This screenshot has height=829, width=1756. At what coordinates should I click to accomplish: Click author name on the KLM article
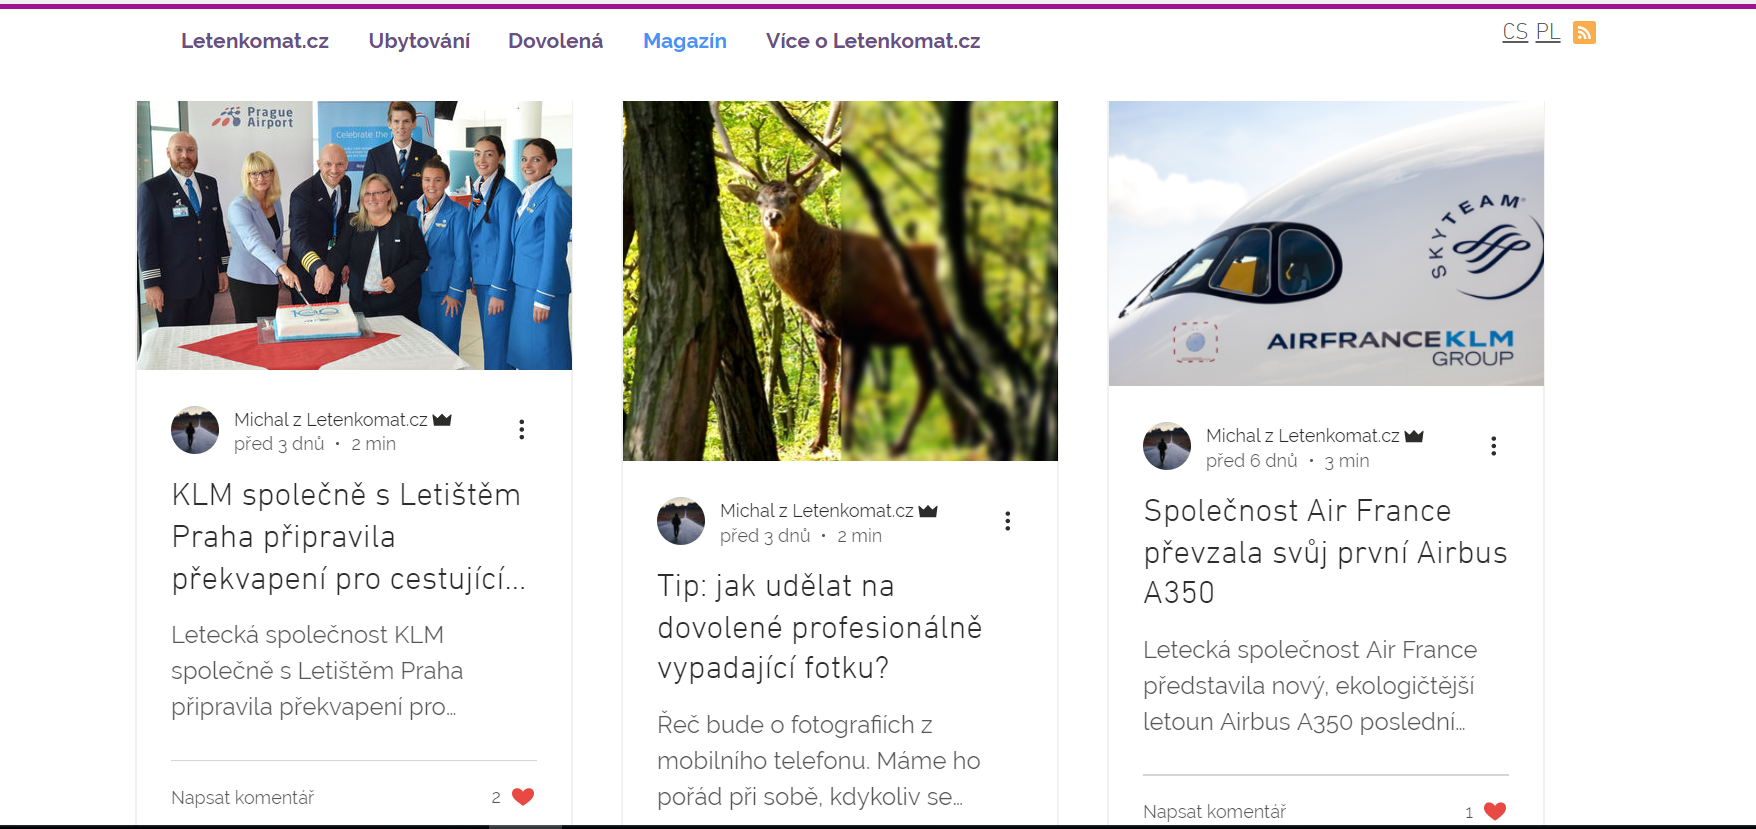pos(331,420)
